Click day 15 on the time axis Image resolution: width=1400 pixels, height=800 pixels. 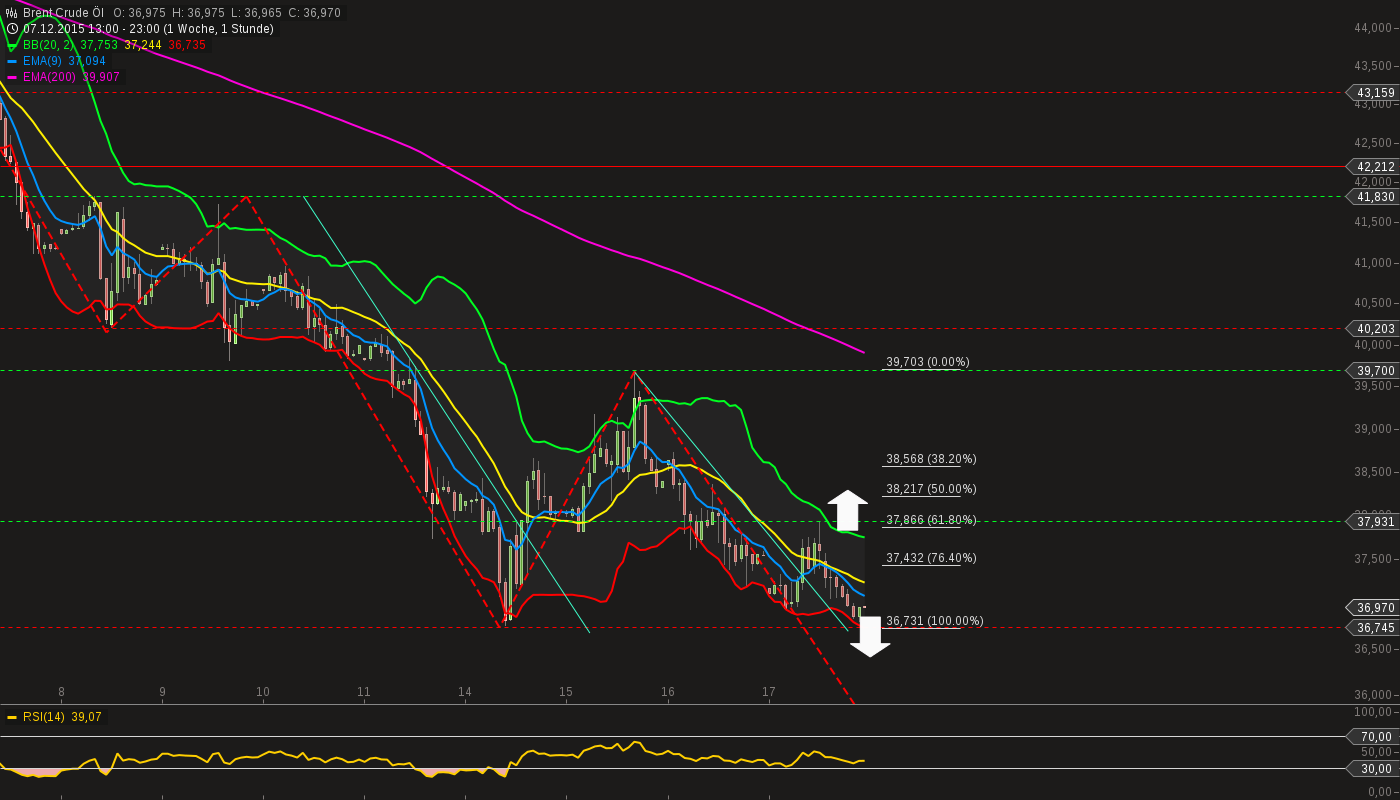click(566, 692)
